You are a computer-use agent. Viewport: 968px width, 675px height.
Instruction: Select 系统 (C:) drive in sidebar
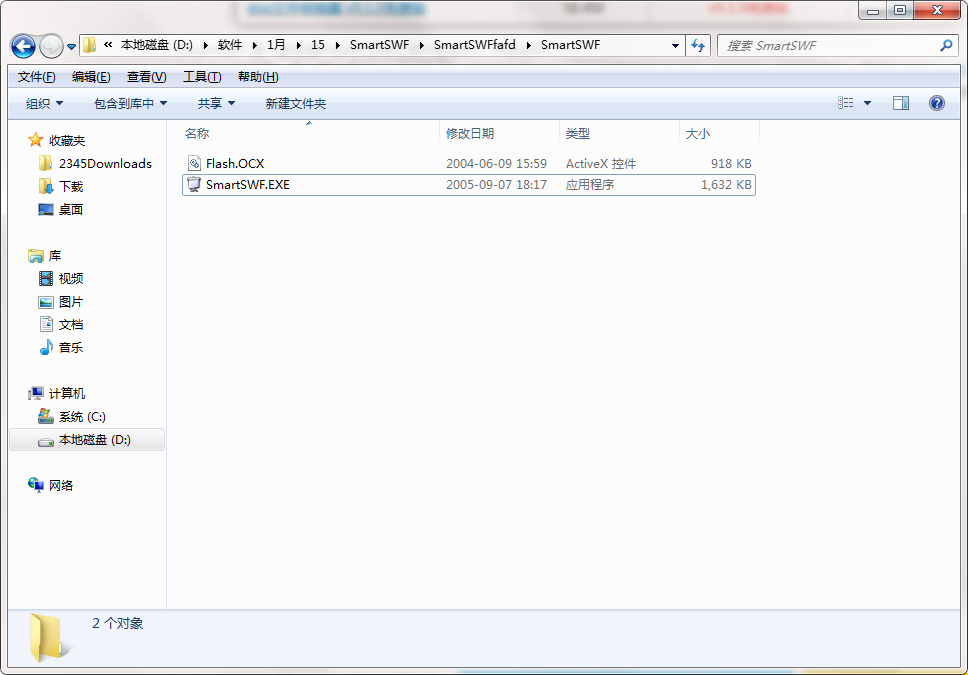(x=82, y=416)
